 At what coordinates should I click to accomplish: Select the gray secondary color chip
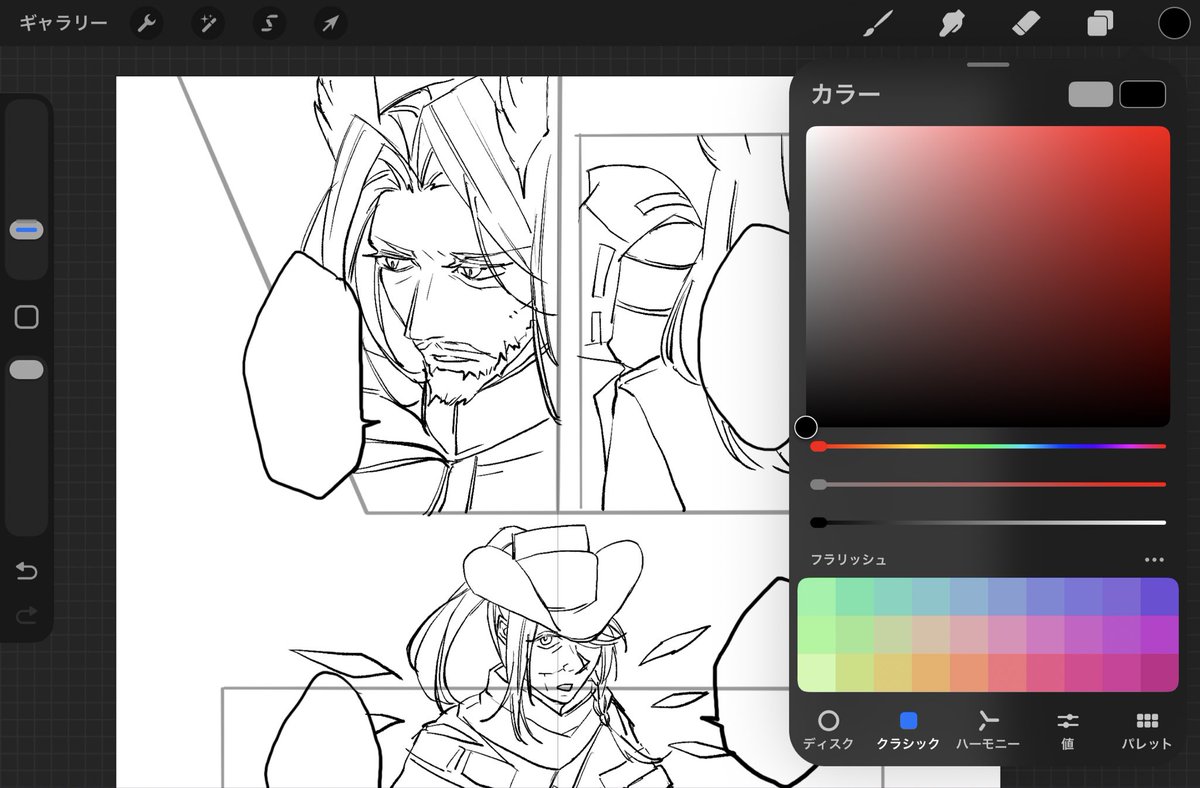point(1091,94)
